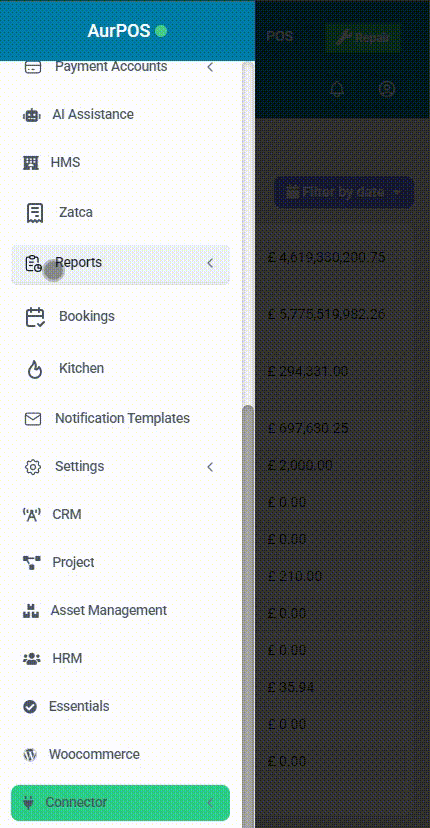Click the AI Assistance robot icon

[x=31, y=115]
